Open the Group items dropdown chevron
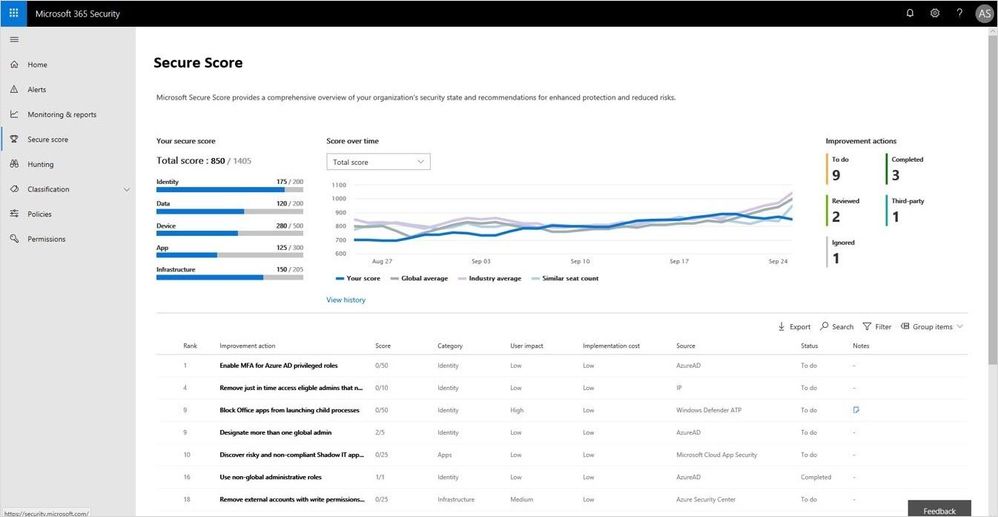This screenshot has width=998, height=517. [x=960, y=327]
